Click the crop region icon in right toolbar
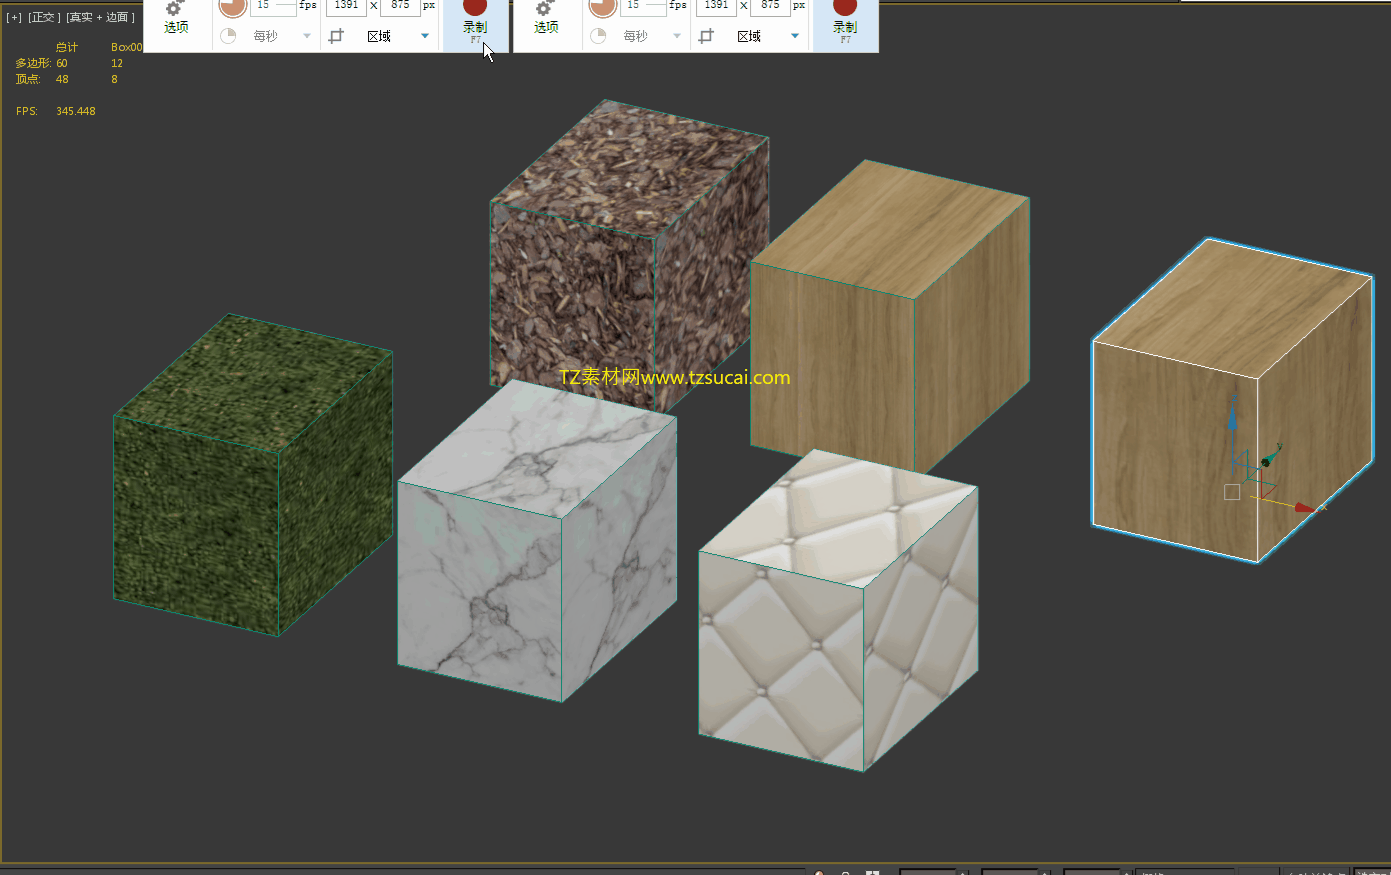Screen dimensions: 1391x875 pyautogui.click(x=706, y=36)
